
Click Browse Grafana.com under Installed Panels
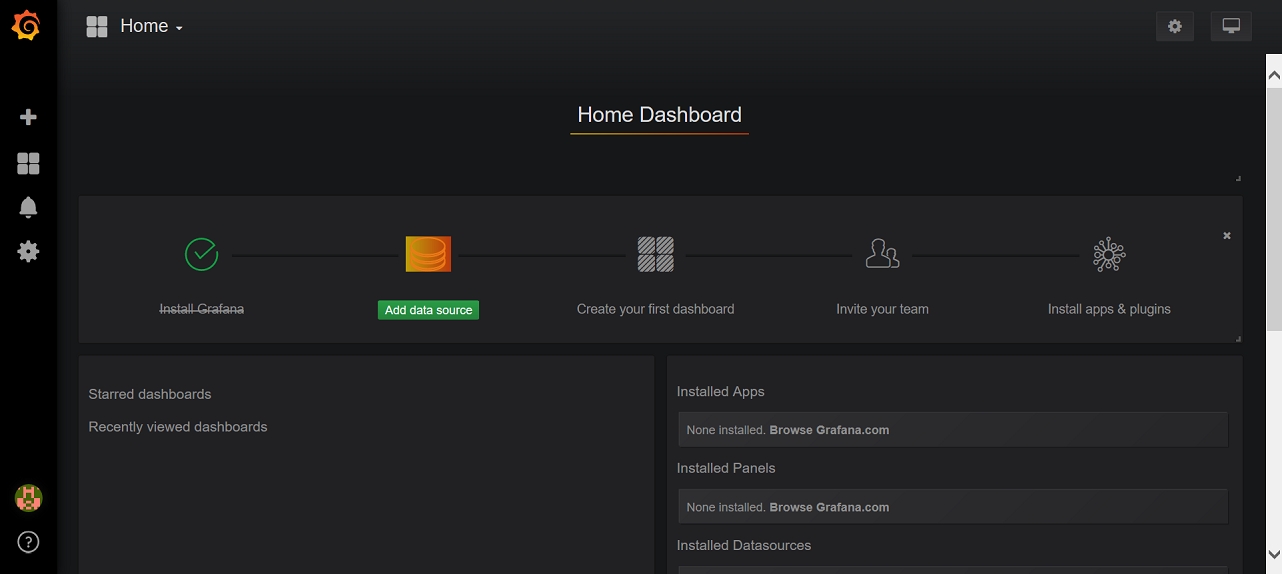click(x=829, y=507)
